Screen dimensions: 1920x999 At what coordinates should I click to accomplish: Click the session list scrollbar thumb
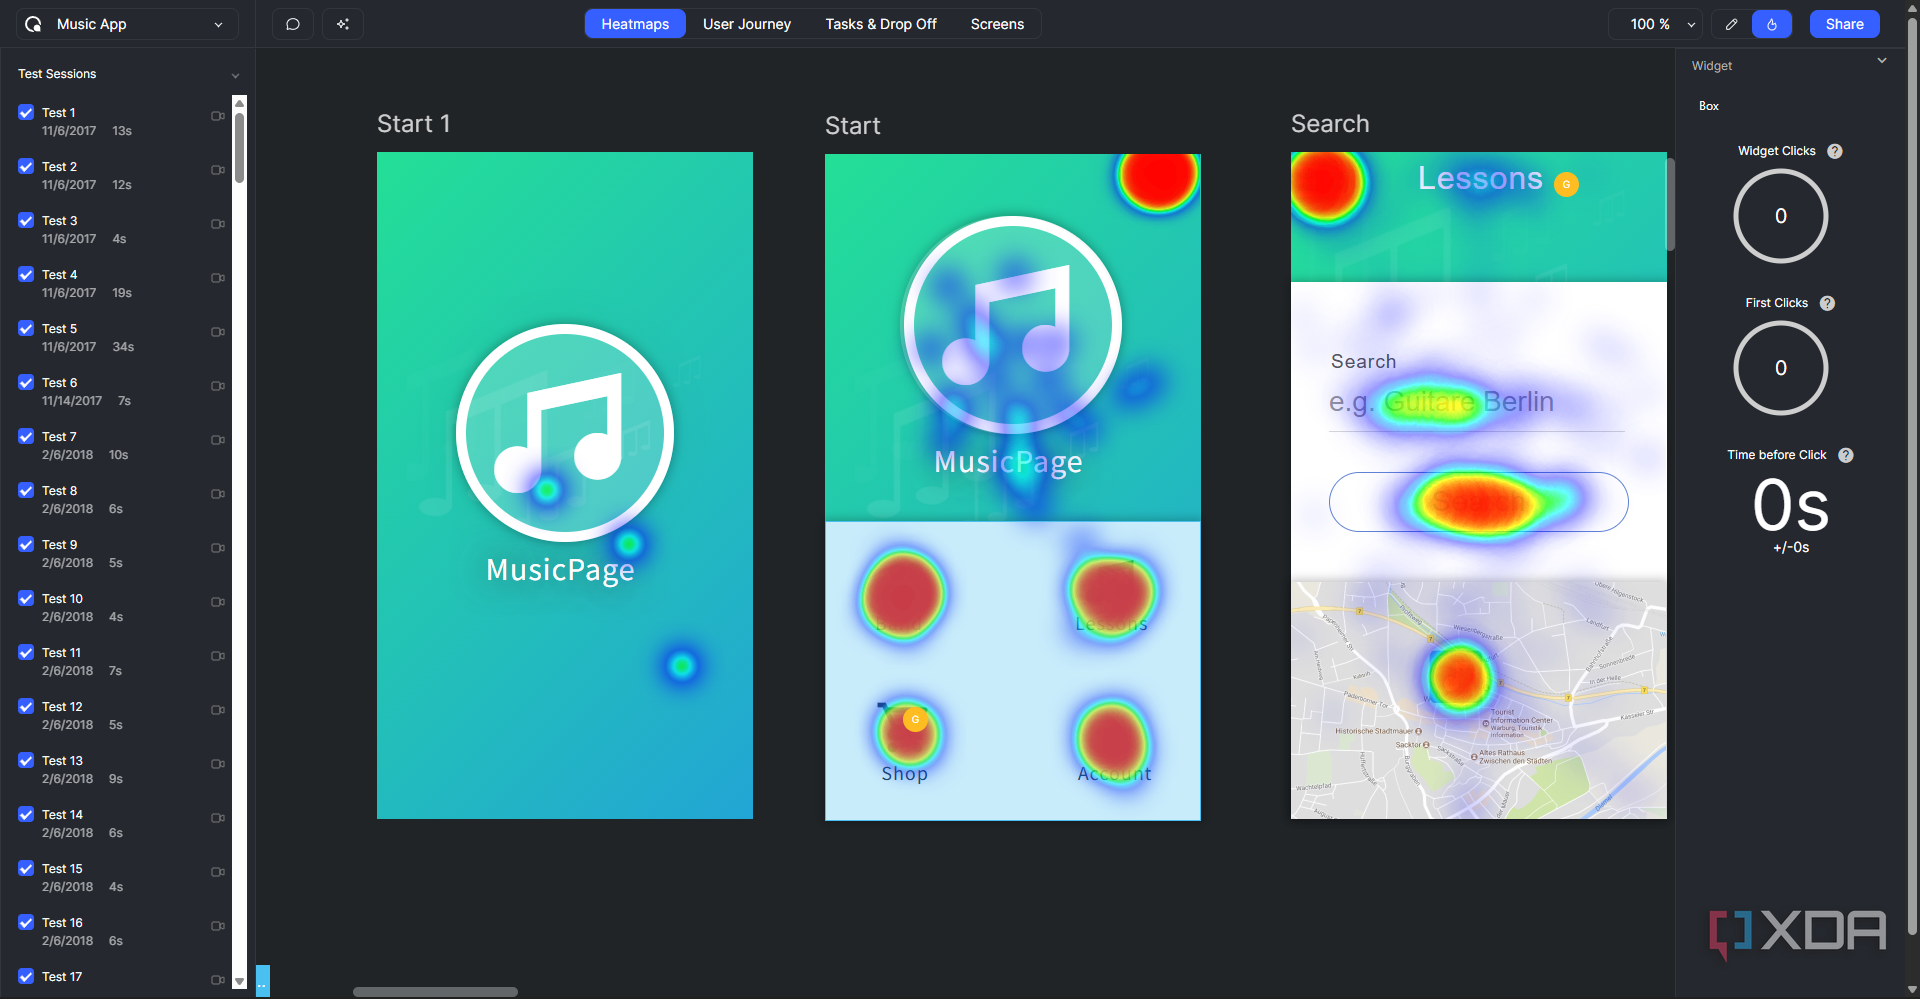(x=239, y=148)
